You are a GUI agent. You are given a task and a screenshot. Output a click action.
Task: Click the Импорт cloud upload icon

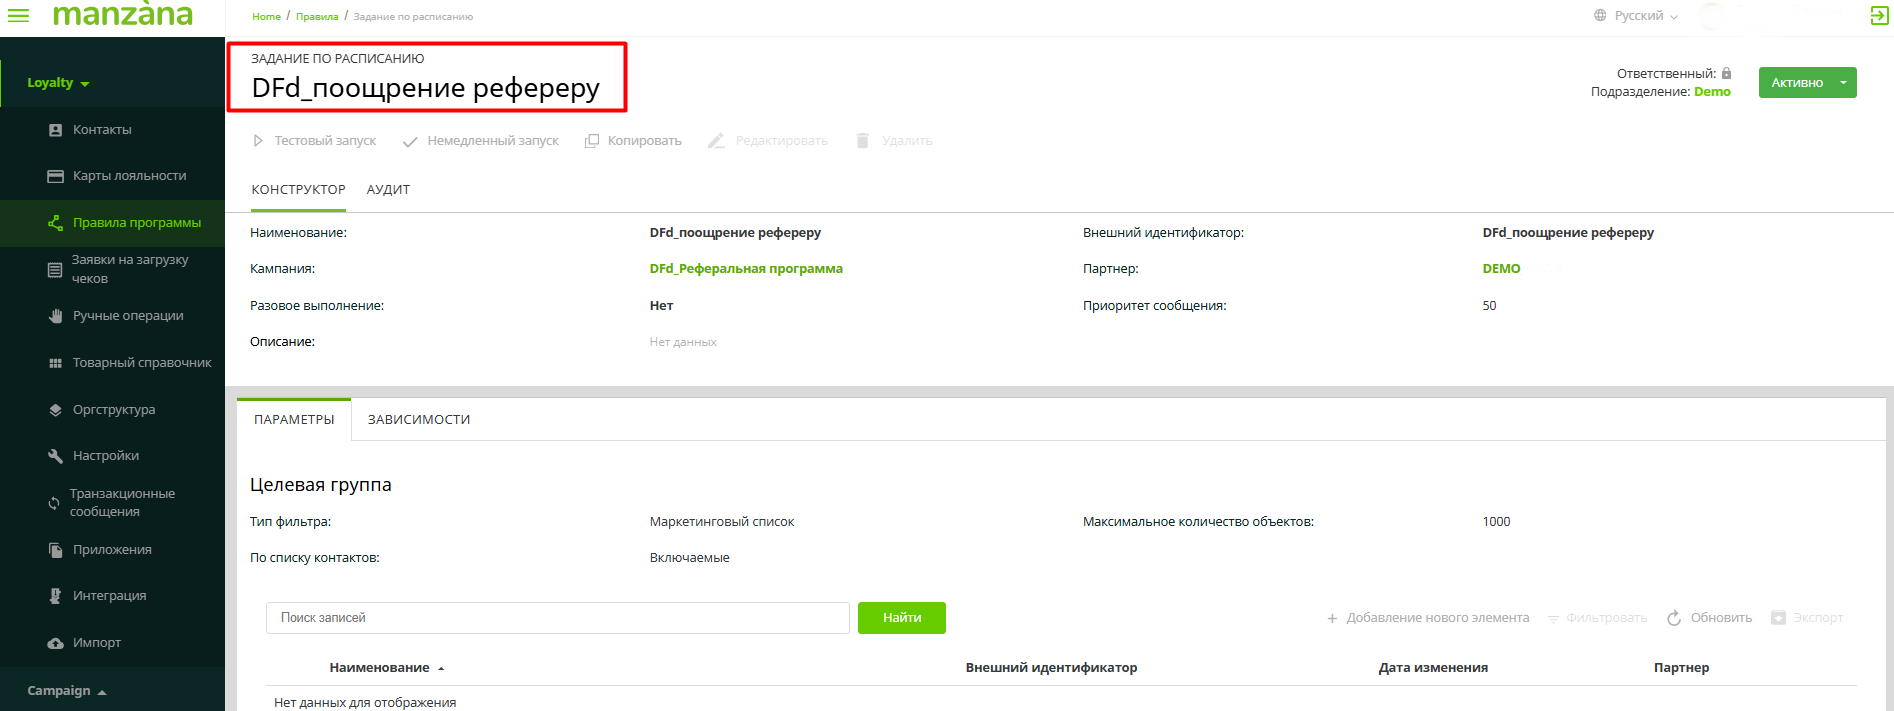[56, 643]
